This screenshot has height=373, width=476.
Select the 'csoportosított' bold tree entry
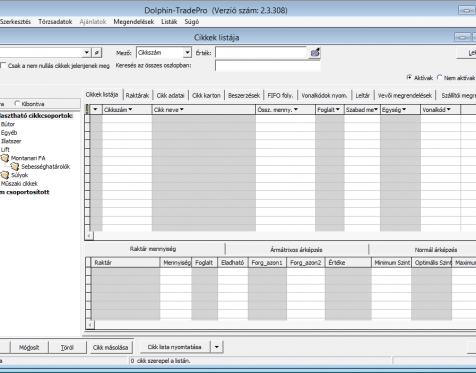click(x=25, y=192)
